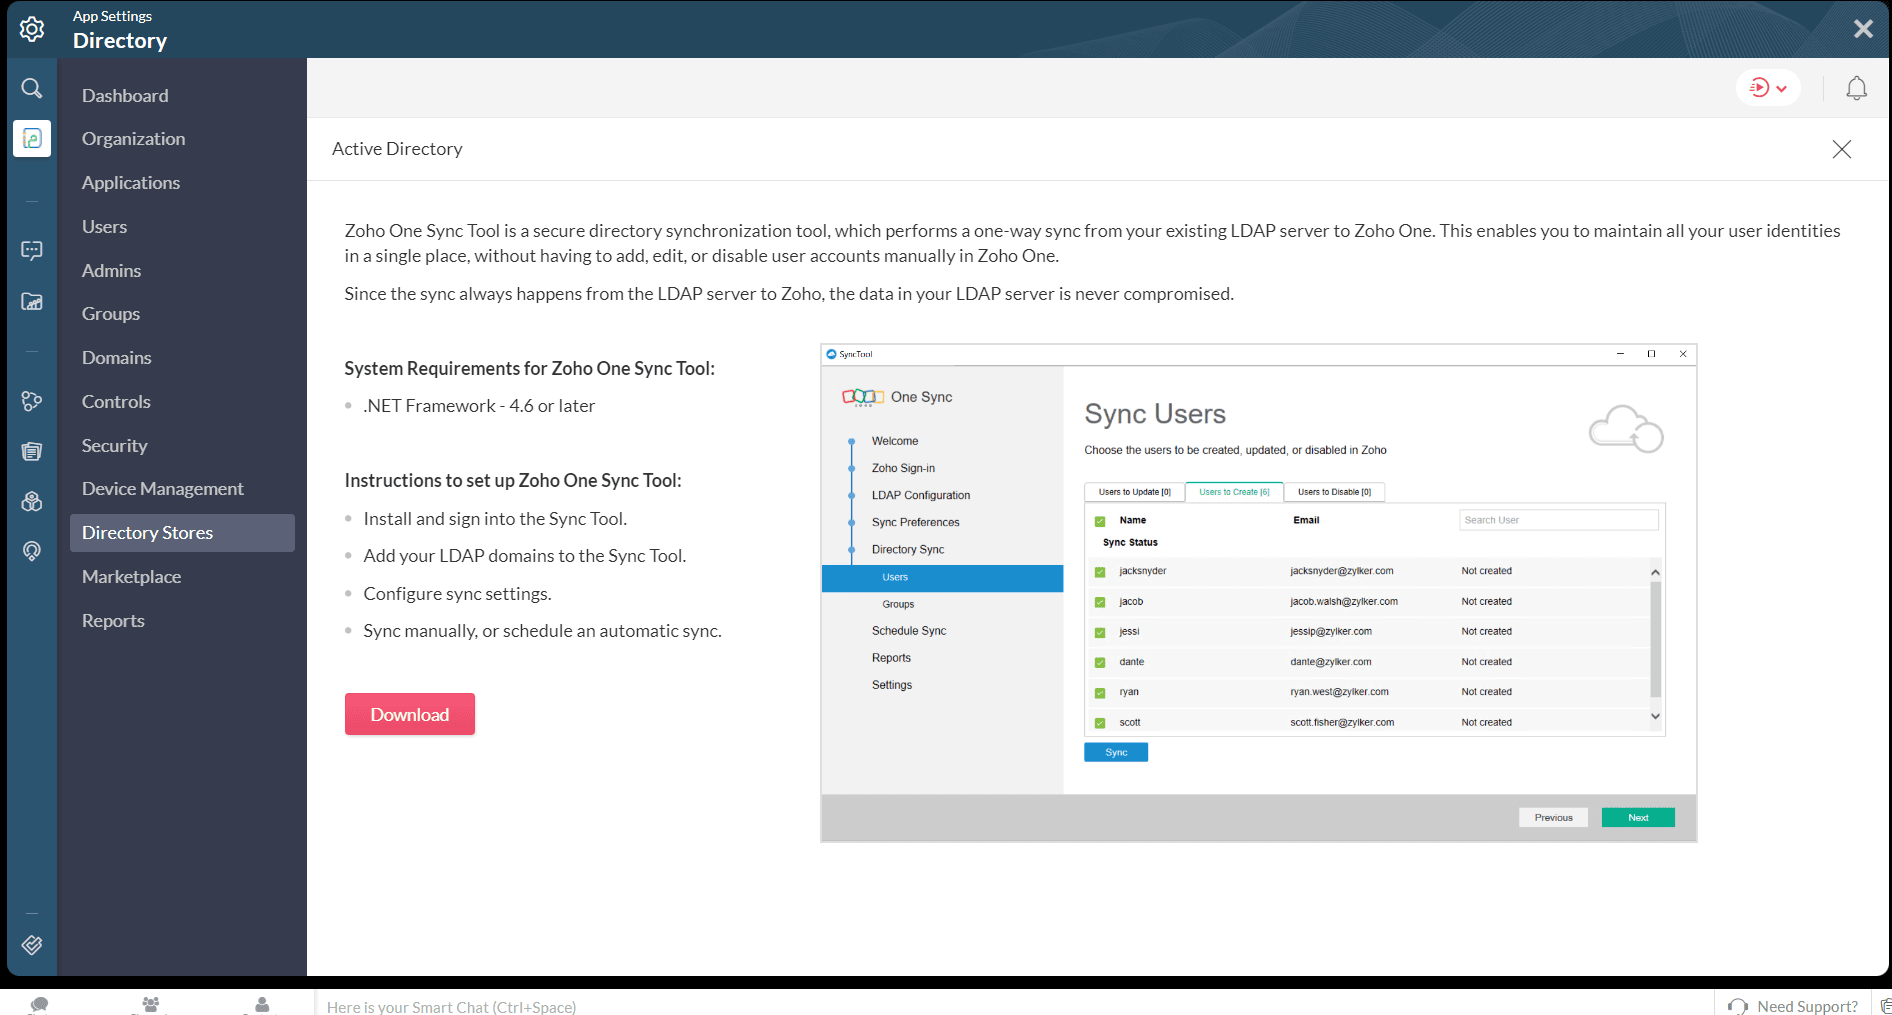Click the double checkmark tag icon
1892x1015 pixels.
32,945
